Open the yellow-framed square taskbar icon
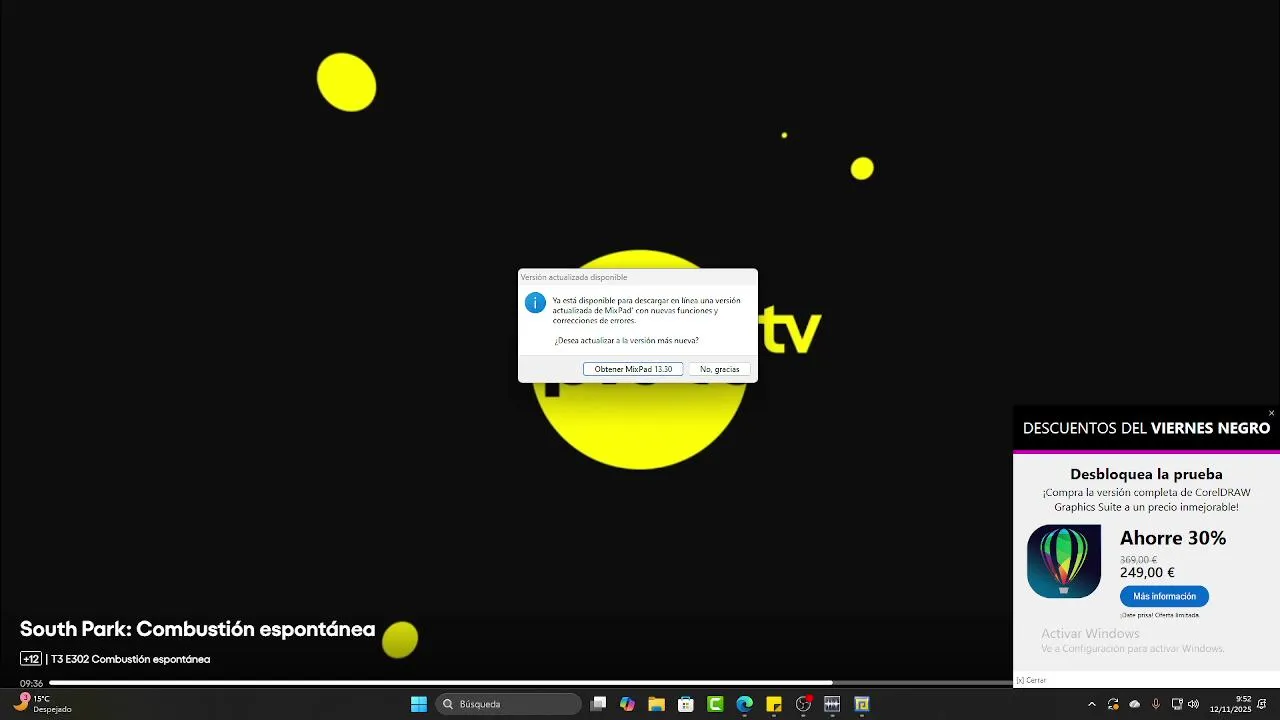 862,704
